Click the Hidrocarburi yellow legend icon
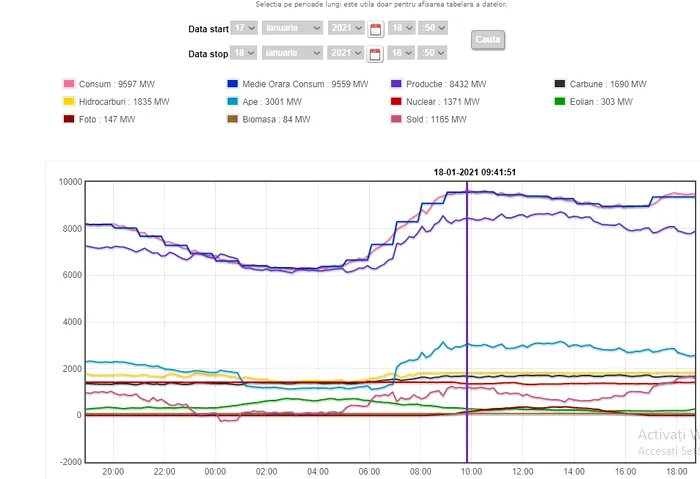This screenshot has width=700, height=479. point(70,102)
